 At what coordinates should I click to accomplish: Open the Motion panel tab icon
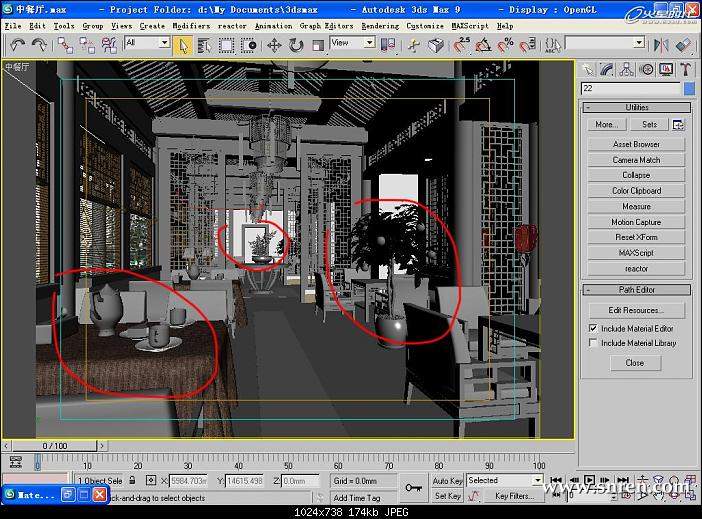tap(646, 68)
